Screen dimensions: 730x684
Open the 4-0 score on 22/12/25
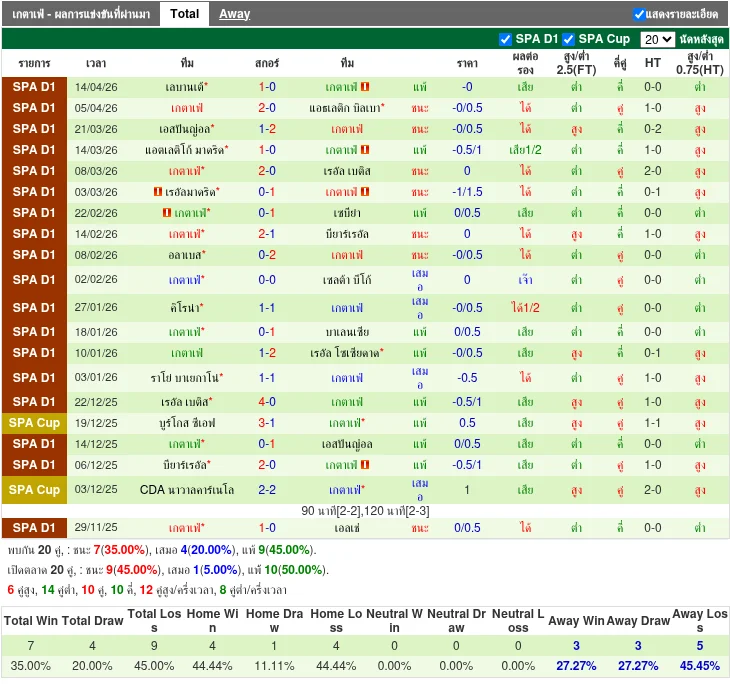coord(267,402)
